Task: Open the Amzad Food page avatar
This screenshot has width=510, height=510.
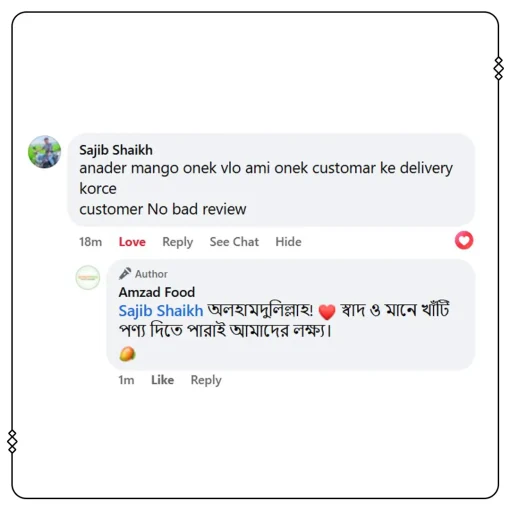Action: pyautogui.click(x=88, y=277)
